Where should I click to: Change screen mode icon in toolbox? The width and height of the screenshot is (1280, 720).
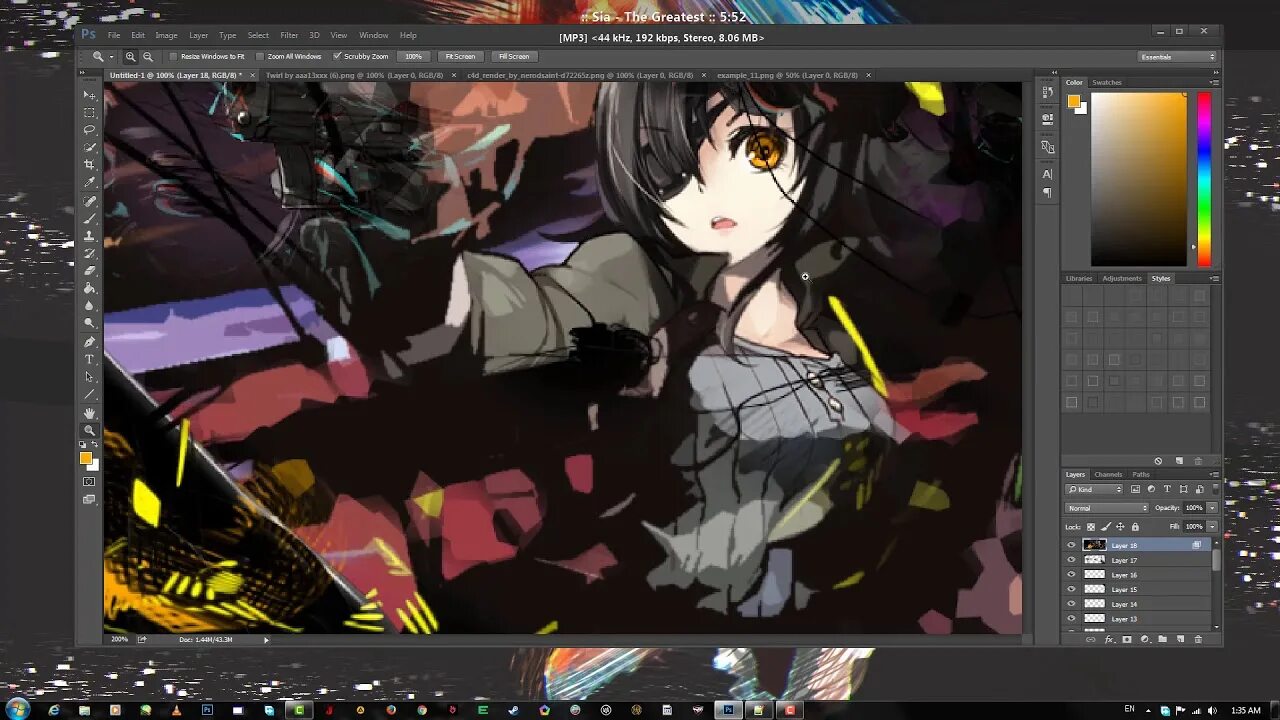[x=89, y=499]
